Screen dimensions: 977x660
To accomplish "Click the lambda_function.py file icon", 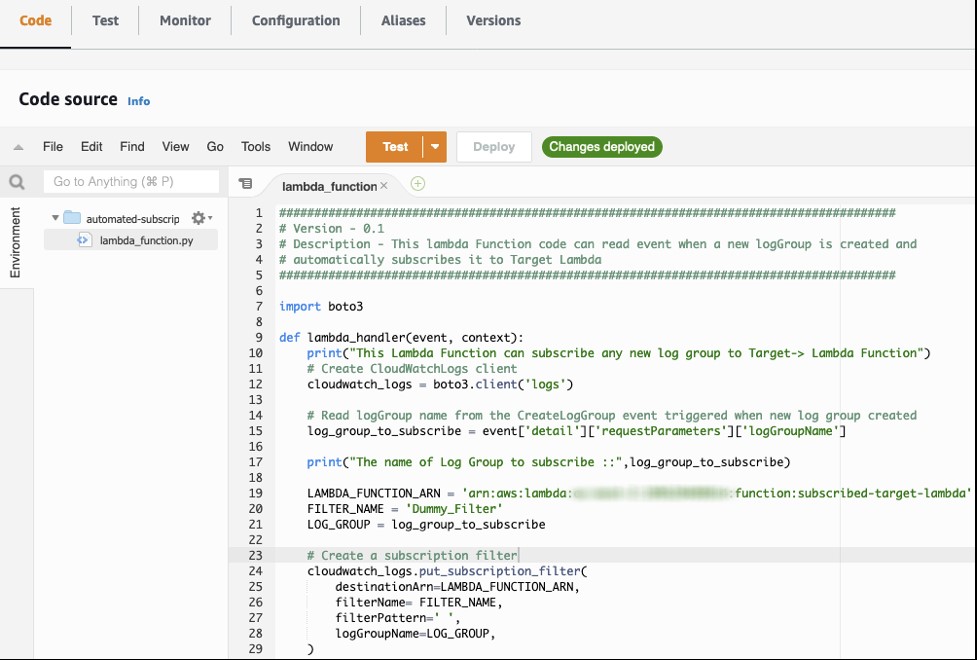I will [x=84, y=240].
